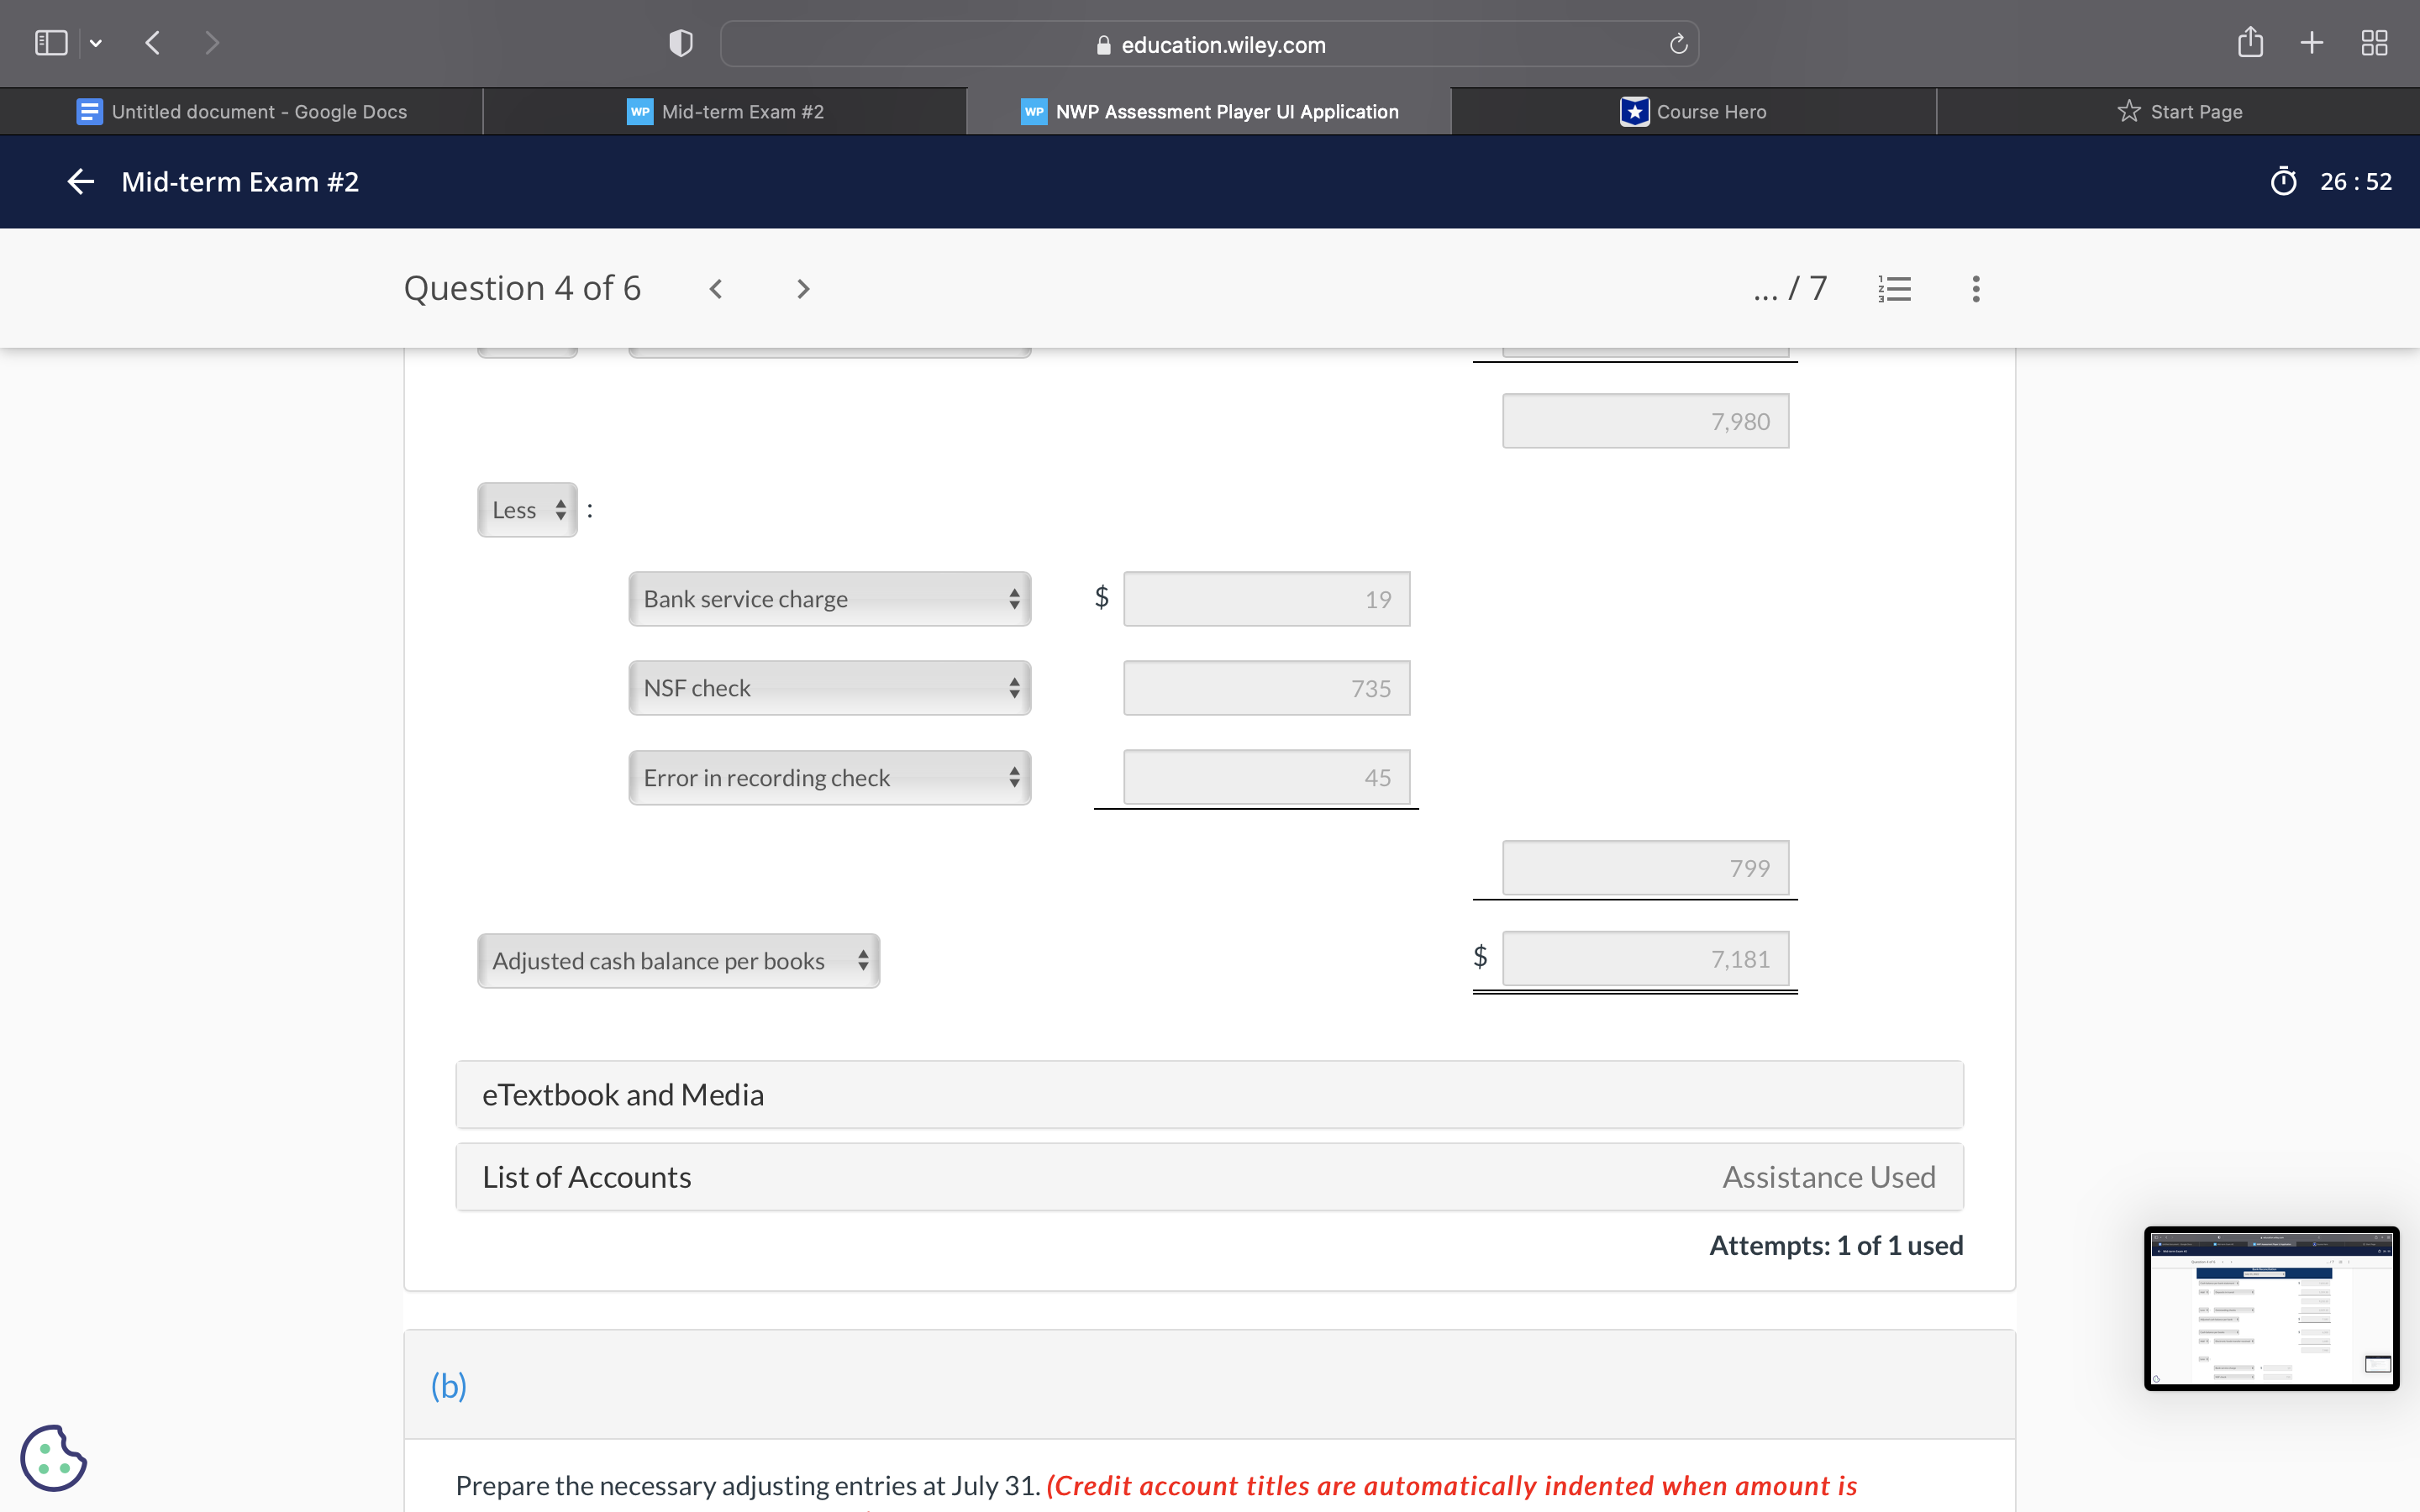
Task: Switch to Course Hero tab
Action: [x=1693, y=111]
